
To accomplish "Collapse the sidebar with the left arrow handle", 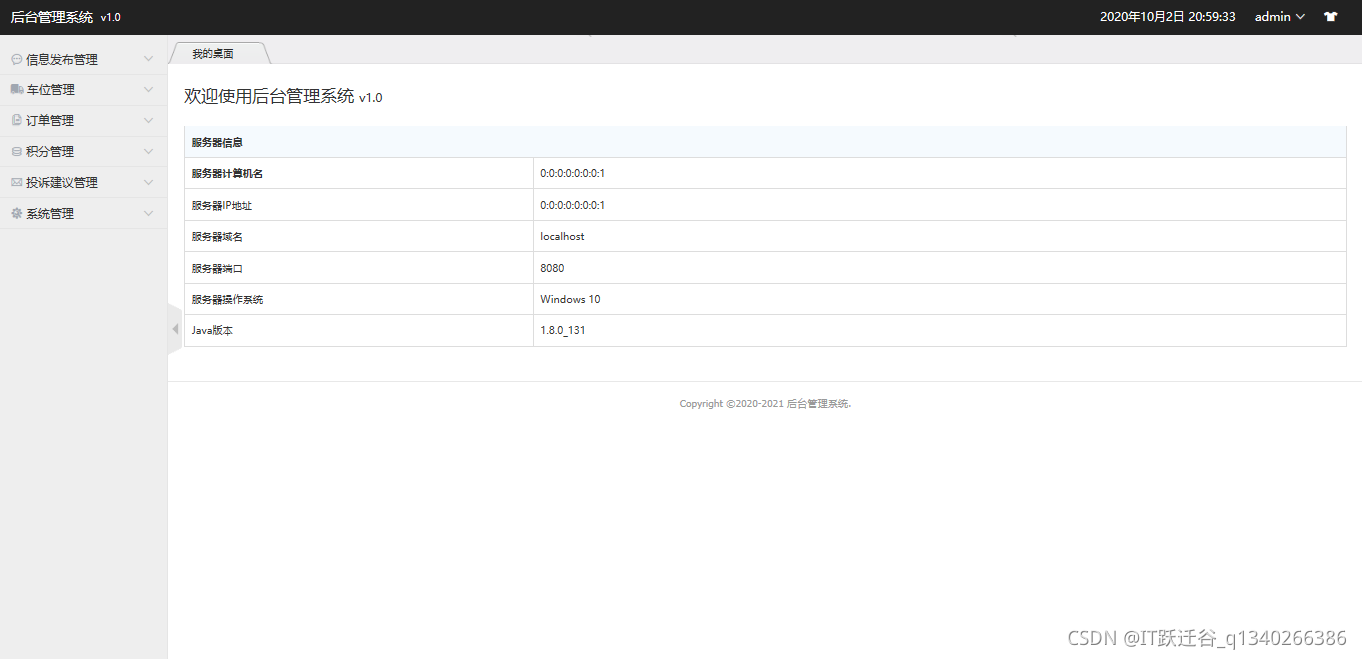I will [x=175, y=329].
